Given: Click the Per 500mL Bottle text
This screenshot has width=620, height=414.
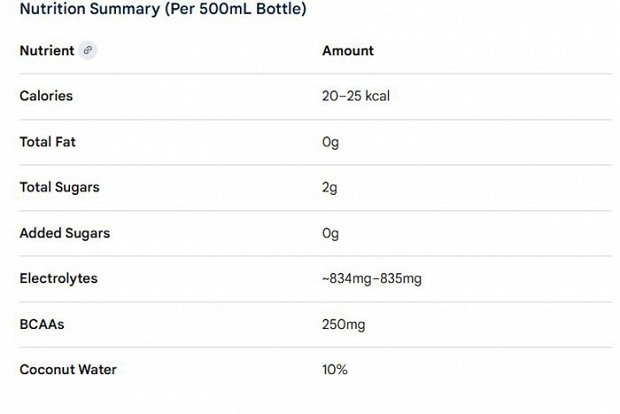Looking at the screenshot, I should click(235, 9).
